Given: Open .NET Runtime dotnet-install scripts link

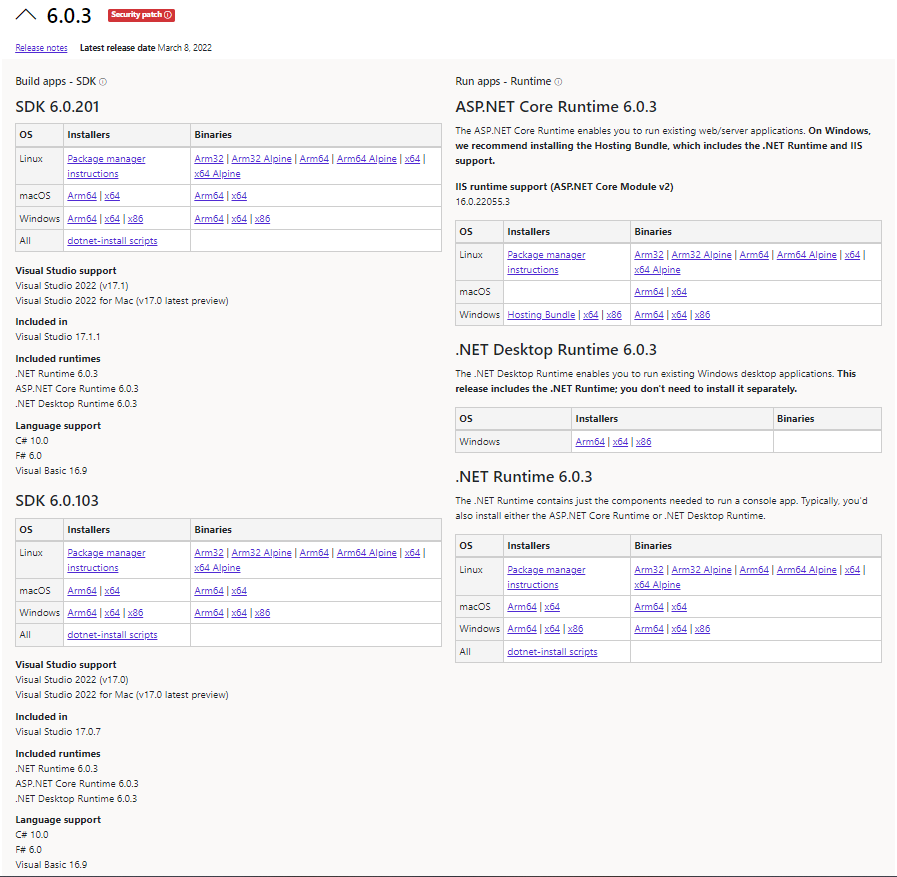Looking at the screenshot, I should pos(552,652).
